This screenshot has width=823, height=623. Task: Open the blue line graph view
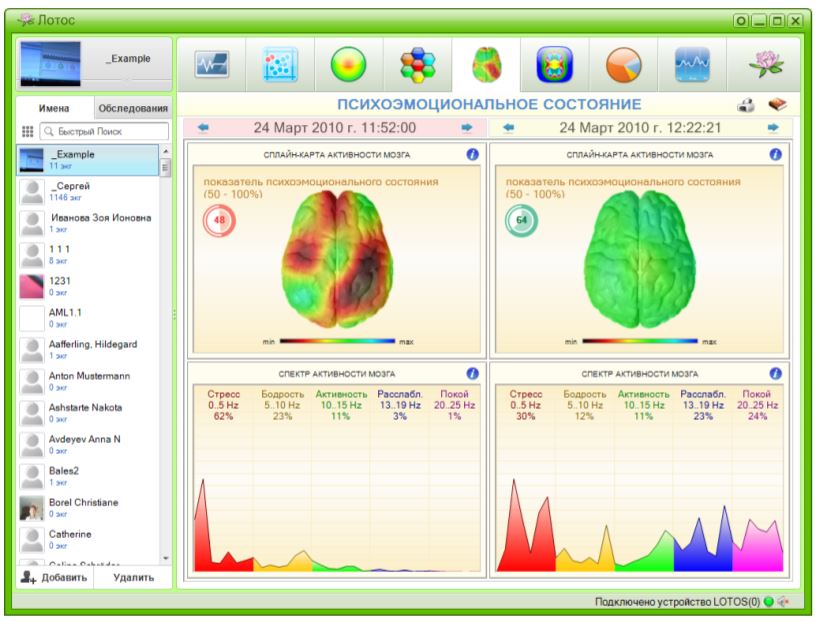coord(692,65)
